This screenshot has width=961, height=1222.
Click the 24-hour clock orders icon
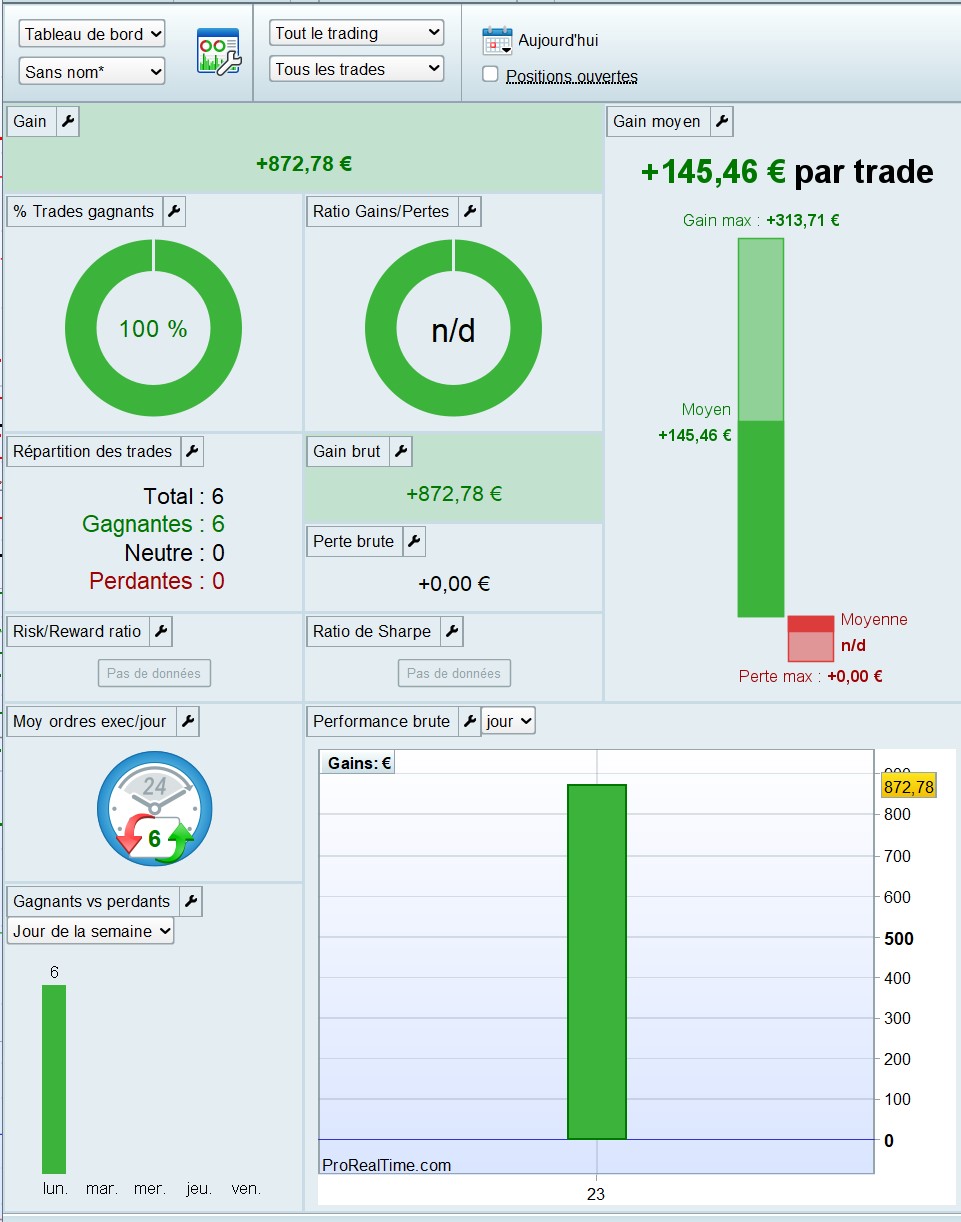(x=154, y=808)
